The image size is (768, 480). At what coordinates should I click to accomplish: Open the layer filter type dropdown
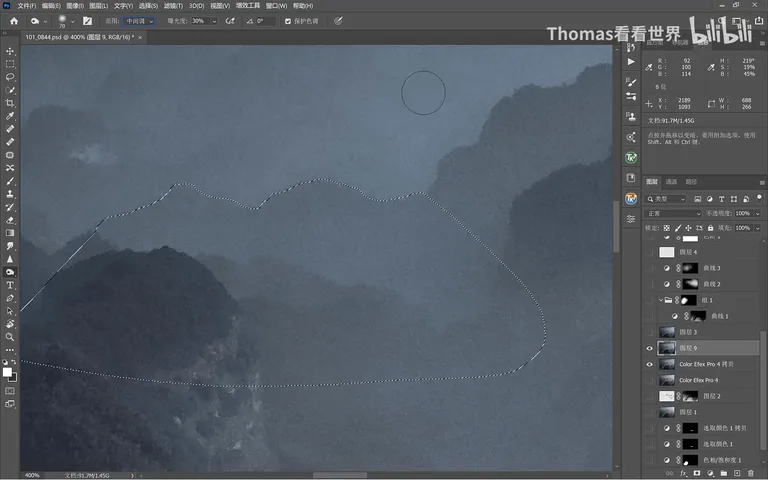[x=666, y=199]
